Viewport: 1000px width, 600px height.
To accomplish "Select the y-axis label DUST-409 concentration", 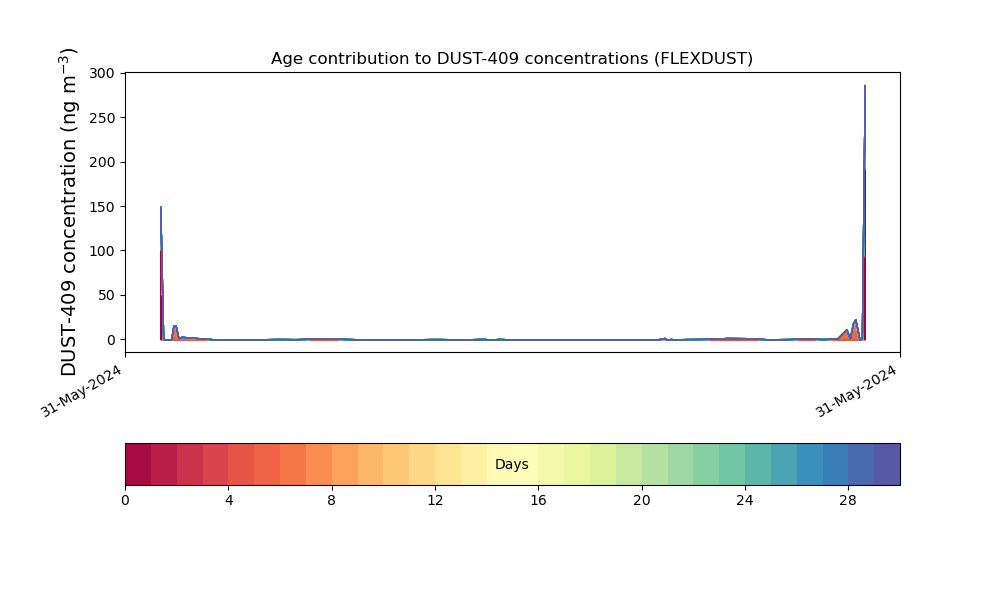I will tap(69, 212).
